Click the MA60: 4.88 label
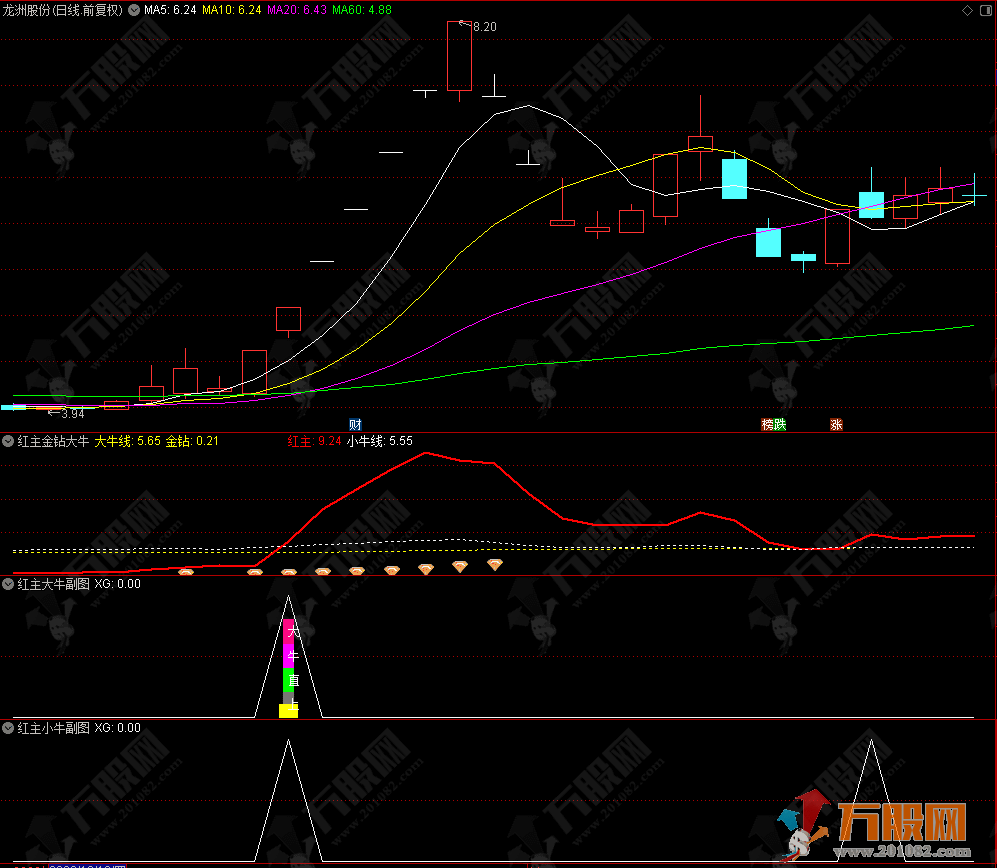The height and width of the screenshot is (868, 997). pos(362,10)
